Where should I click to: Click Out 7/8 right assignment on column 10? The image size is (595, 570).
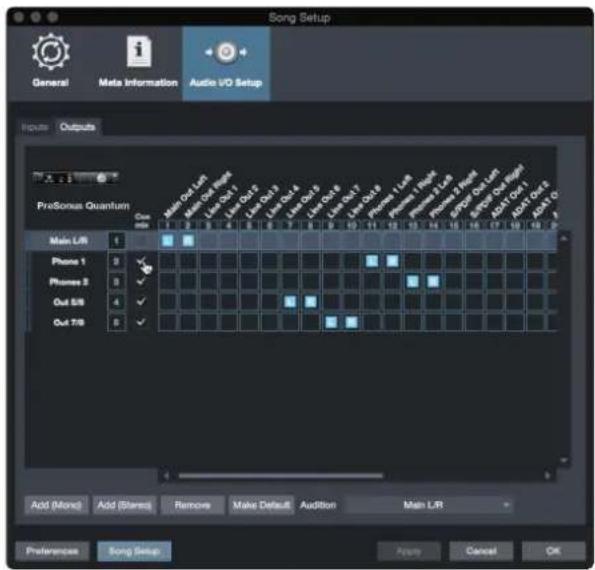tap(352, 322)
